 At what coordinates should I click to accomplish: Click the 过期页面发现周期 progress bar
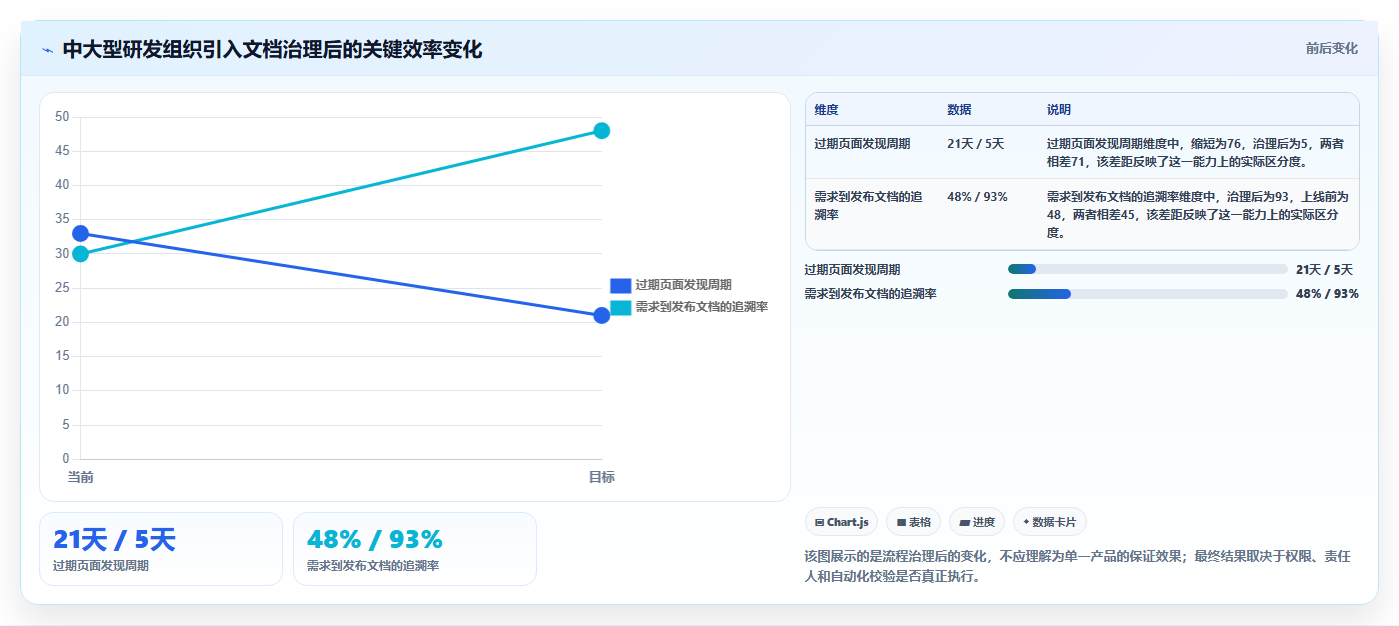pos(1147,269)
